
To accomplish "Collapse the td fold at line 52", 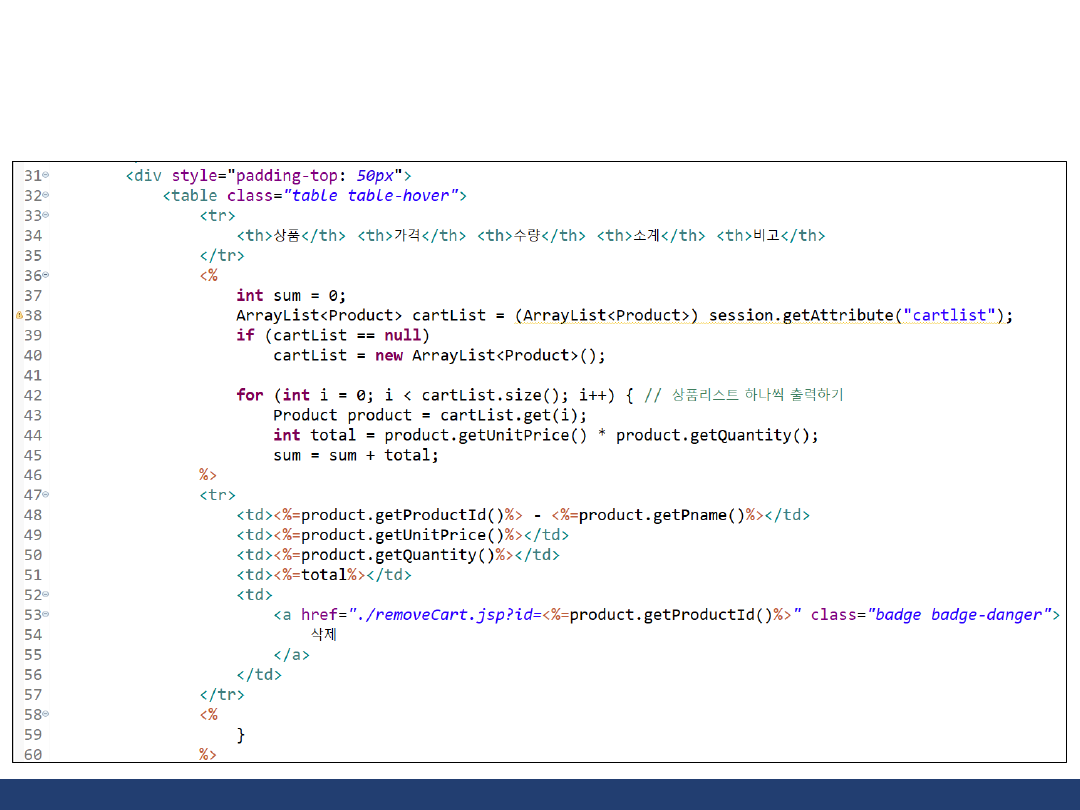I will coord(46,595).
